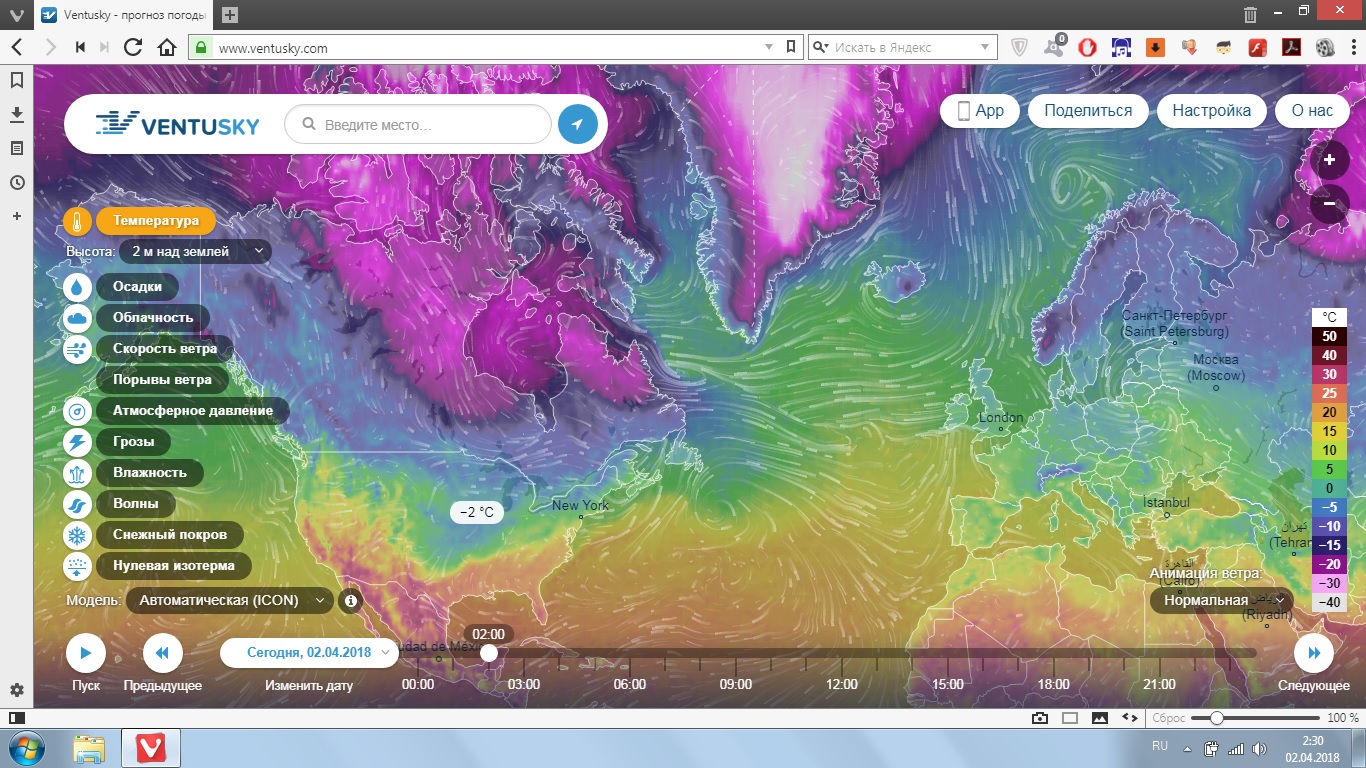Viewport: 1366px width, 768px height.
Task: Open the date selector Сегодня, 02.04.2018
Action: (x=309, y=653)
